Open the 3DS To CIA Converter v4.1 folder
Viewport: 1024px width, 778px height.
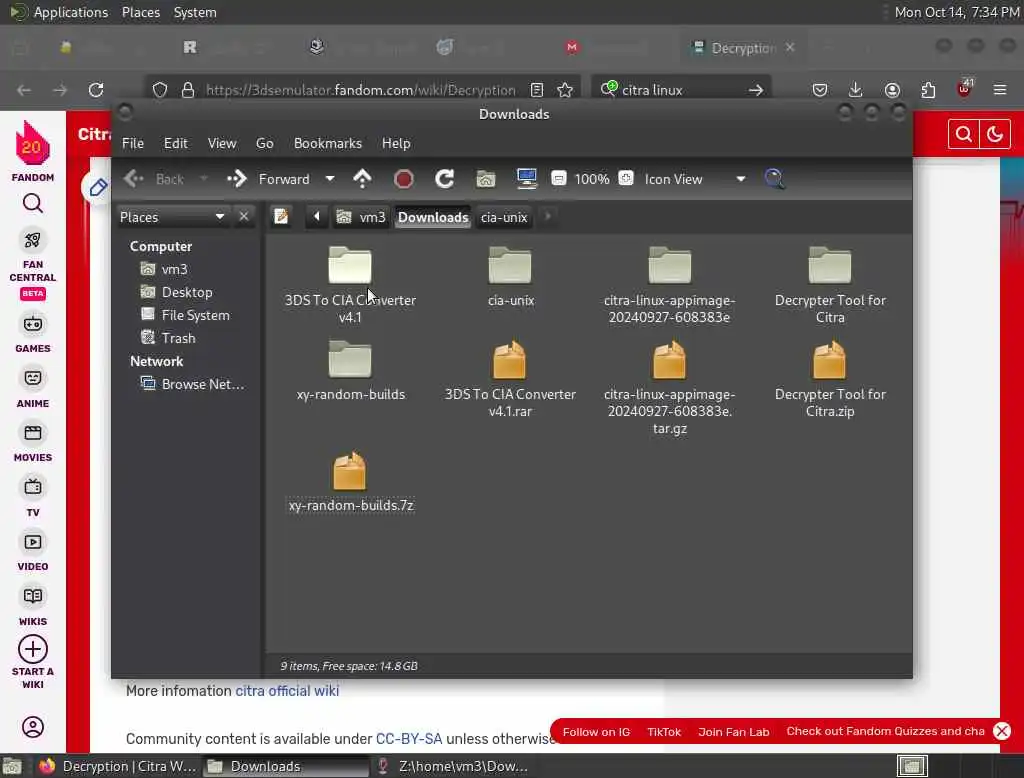350,267
